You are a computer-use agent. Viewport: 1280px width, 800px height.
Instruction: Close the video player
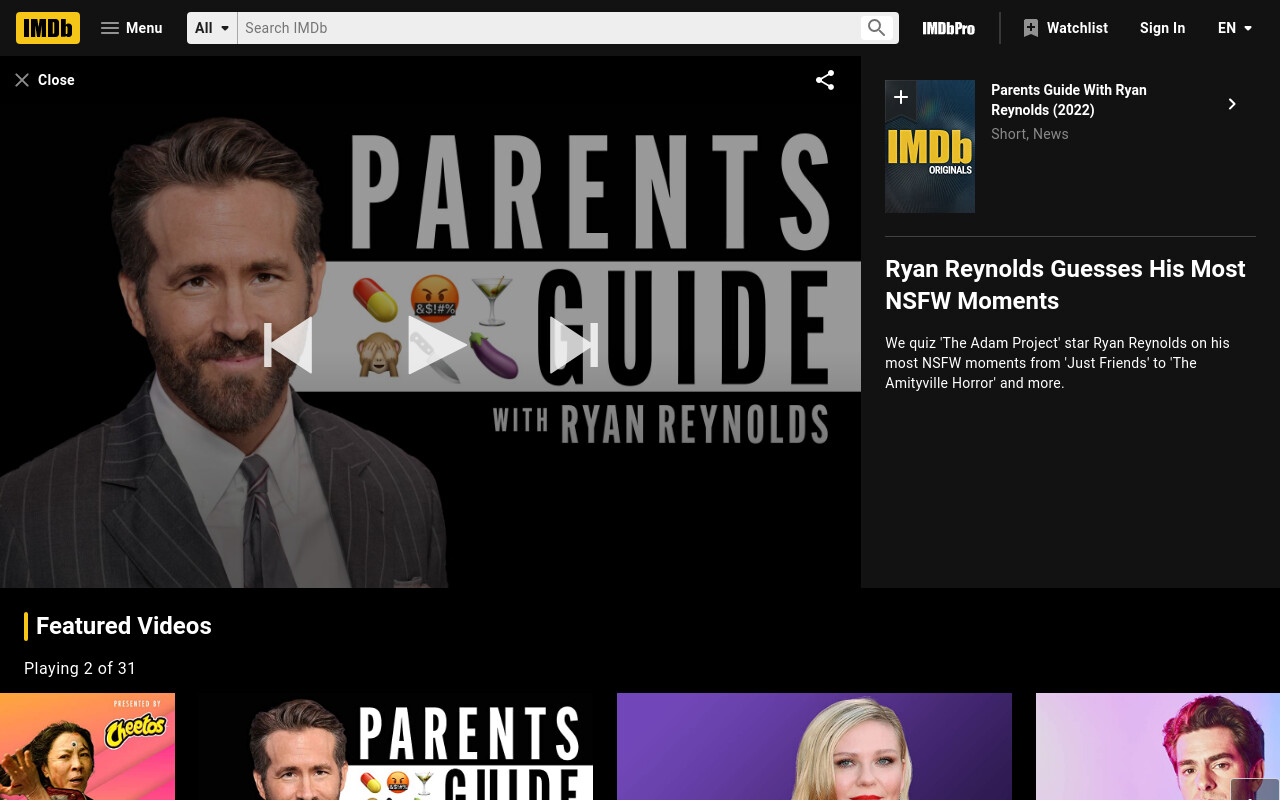(x=44, y=80)
